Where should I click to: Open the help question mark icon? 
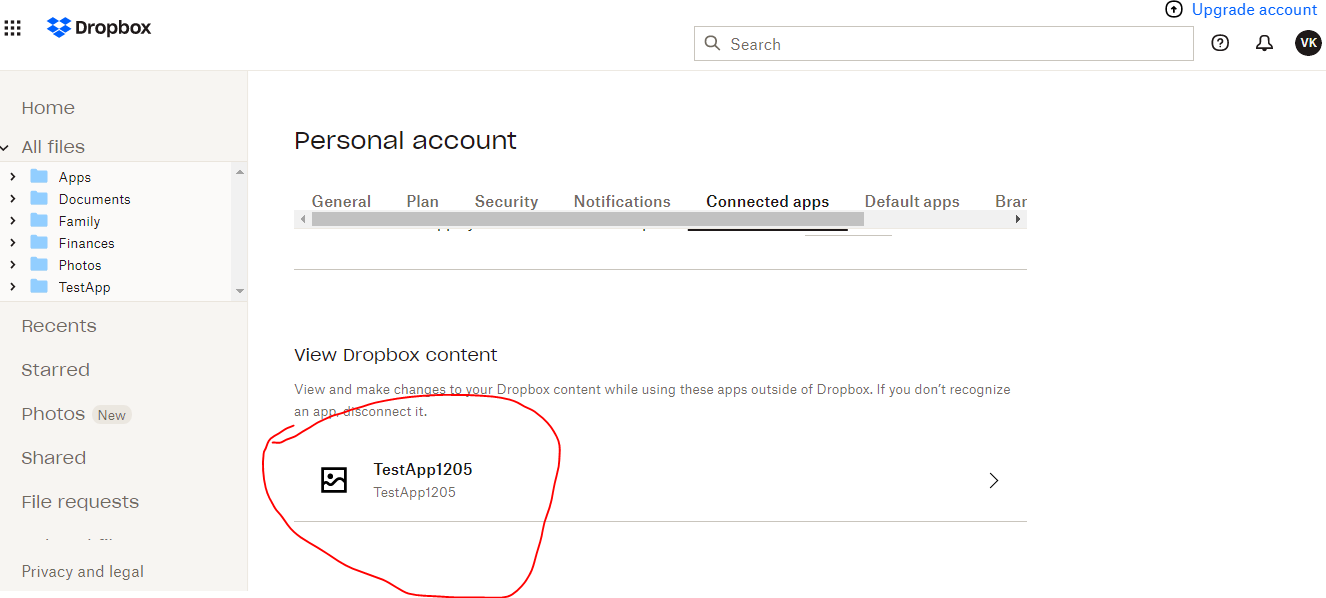point(1220,43)
